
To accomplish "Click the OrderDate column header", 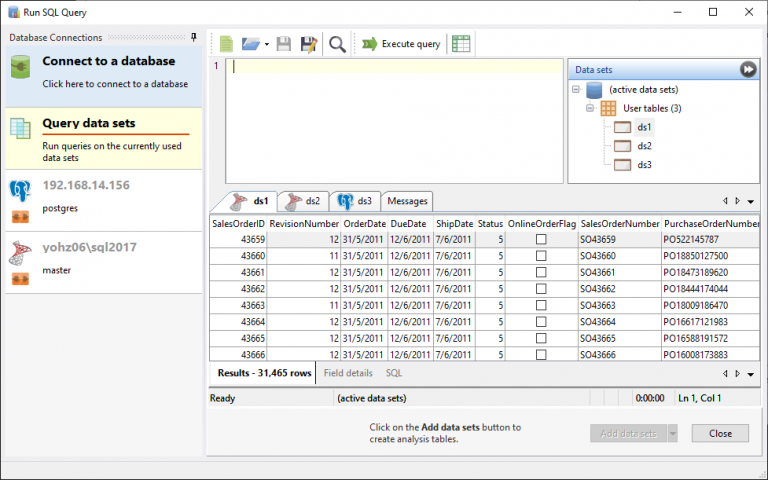I will tap(364, 224).
